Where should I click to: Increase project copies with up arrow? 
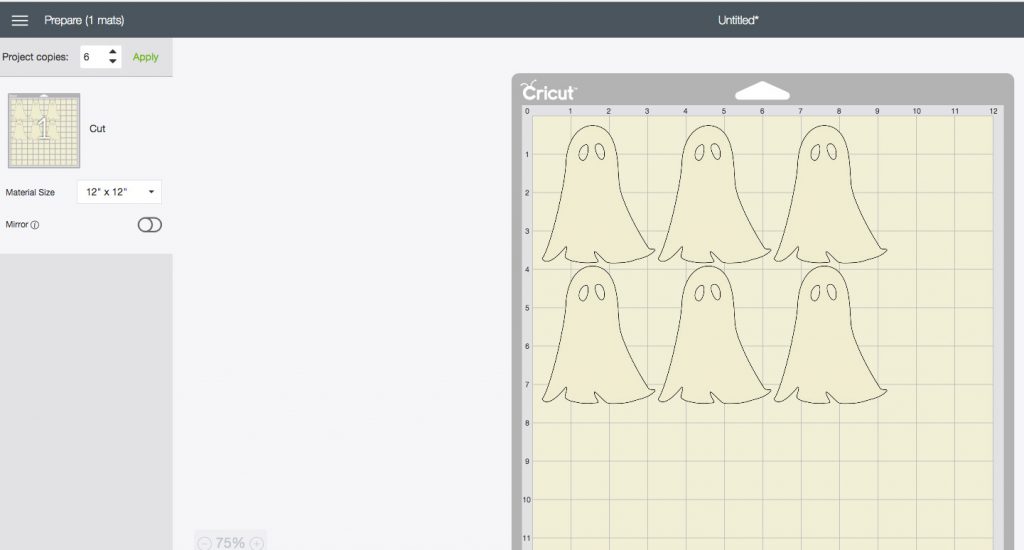(x=113, y=52)
